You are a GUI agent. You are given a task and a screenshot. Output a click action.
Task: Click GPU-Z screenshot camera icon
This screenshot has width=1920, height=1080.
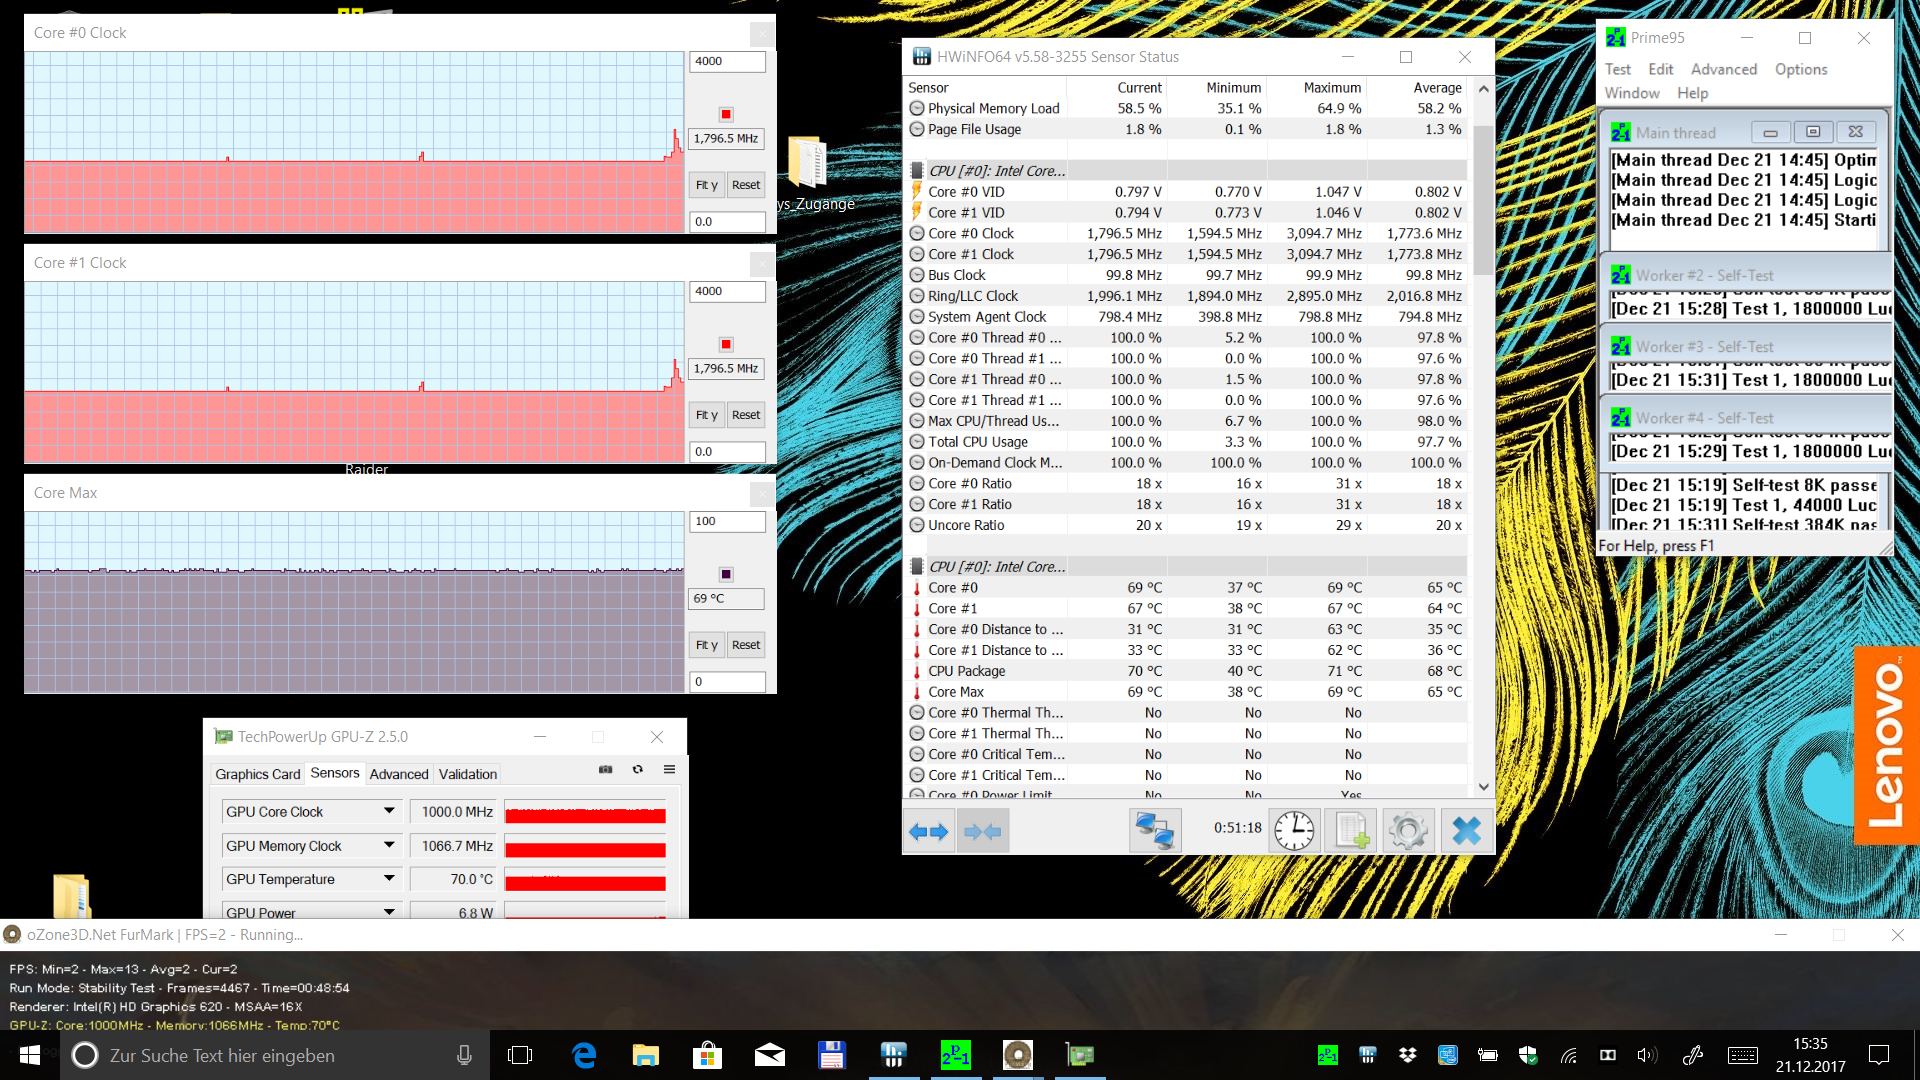pyautogui.click(x=605, y=770)
